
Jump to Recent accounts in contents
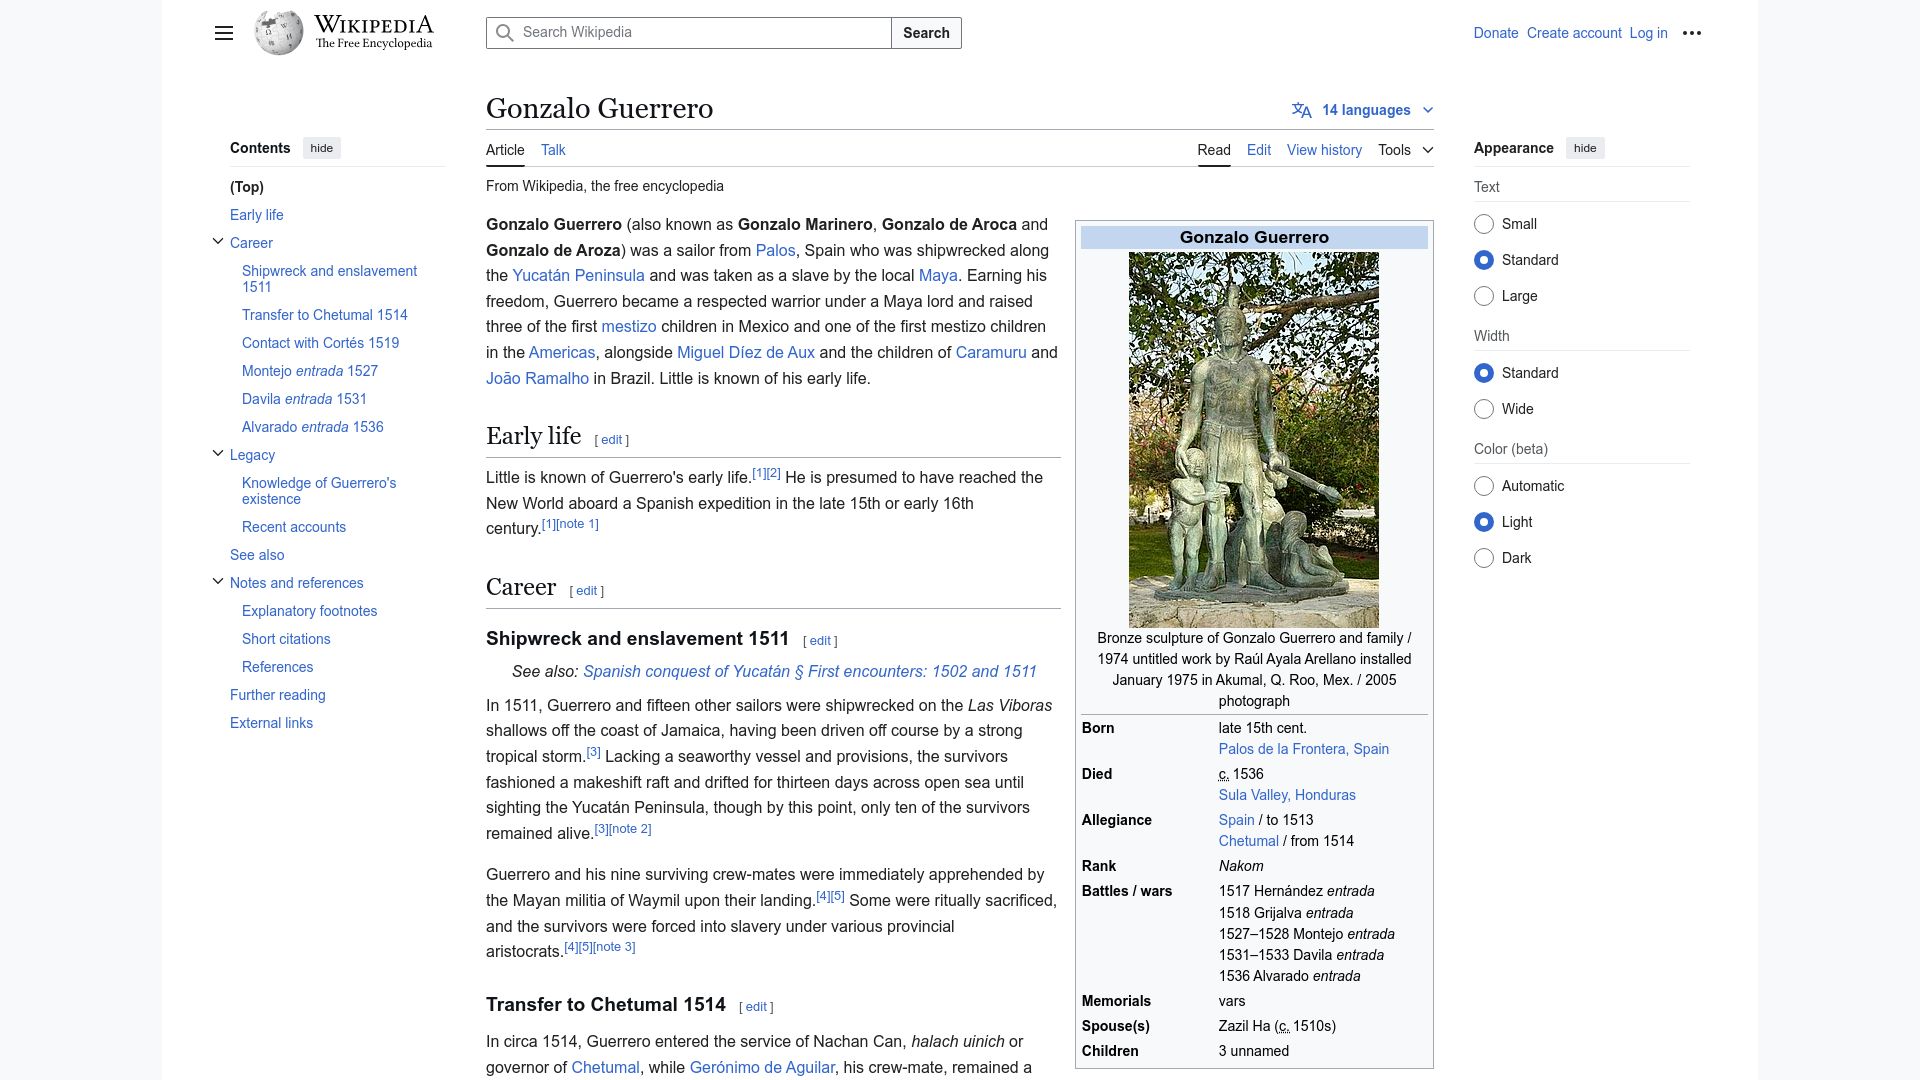click(294, 527)
